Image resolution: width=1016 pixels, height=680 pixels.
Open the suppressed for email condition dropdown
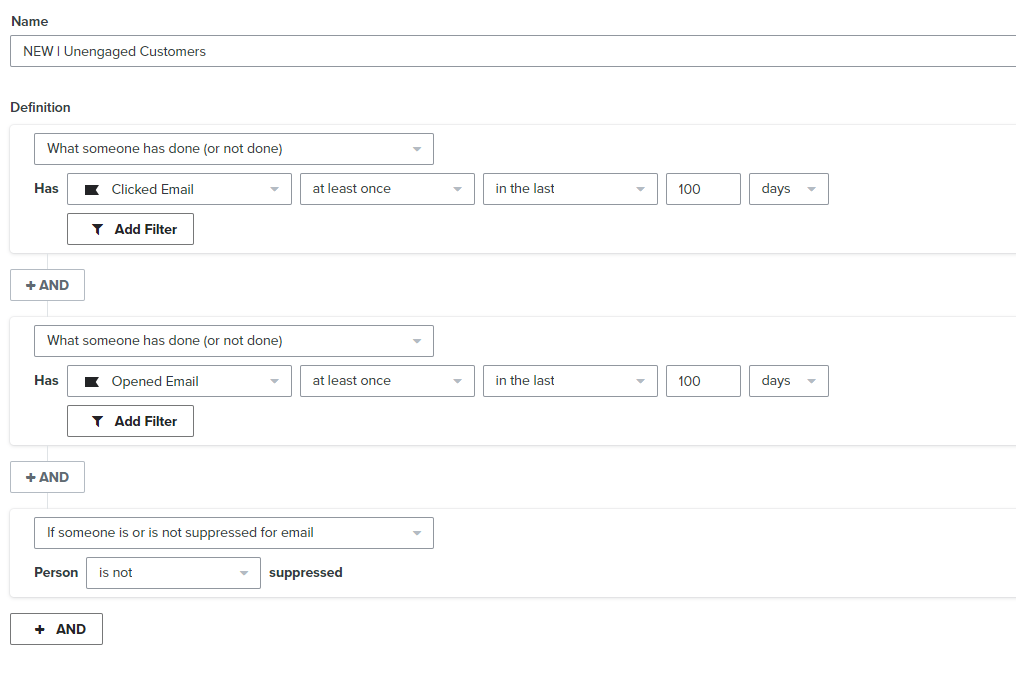click(234, 533)
